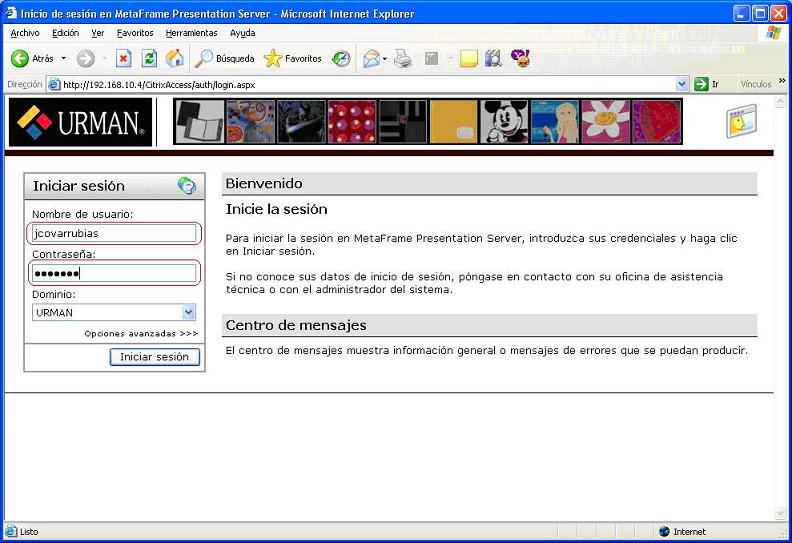Click the Mickey Mouse banner thumbnail

(x=504, y=122)
